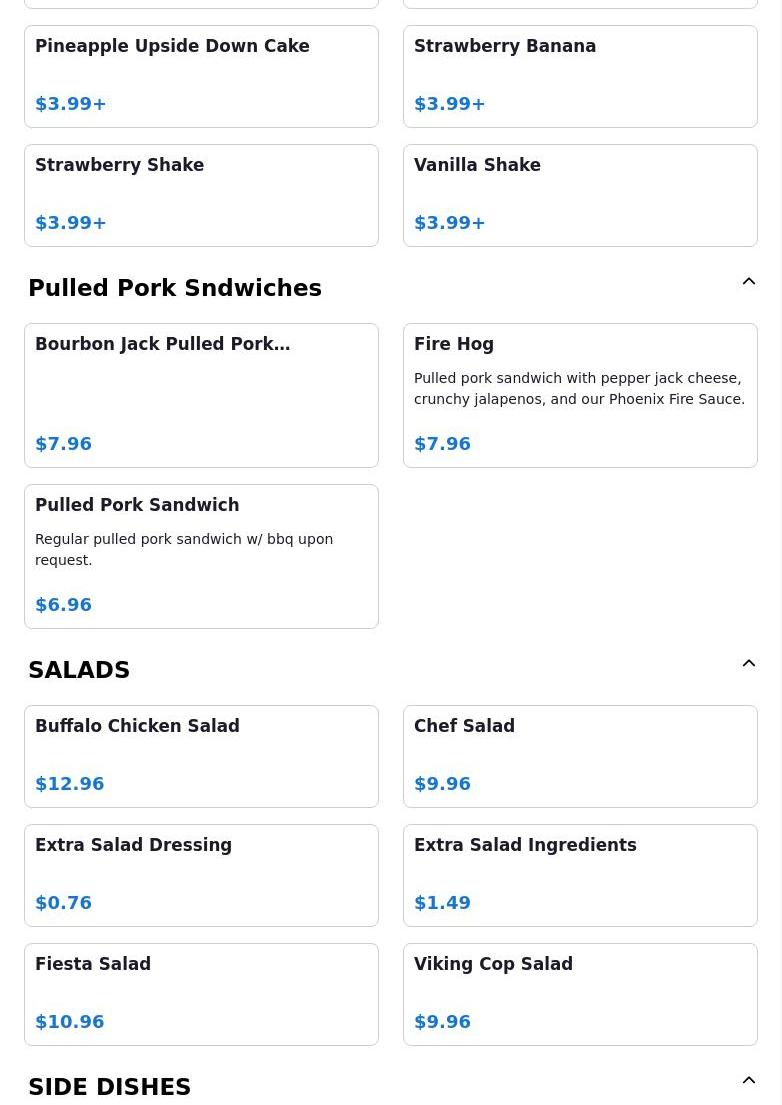
Task: Choose the Viking Cop Salad card
Action: (581, 995)
